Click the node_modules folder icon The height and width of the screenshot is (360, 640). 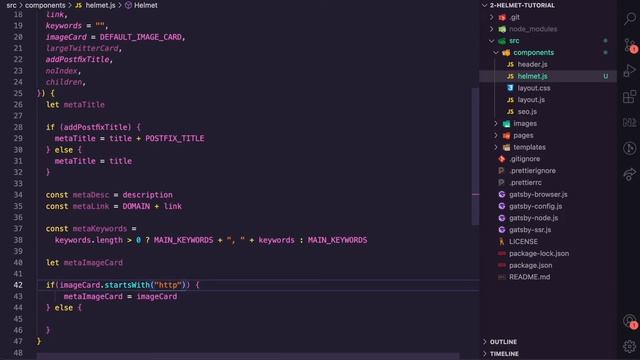502,29
